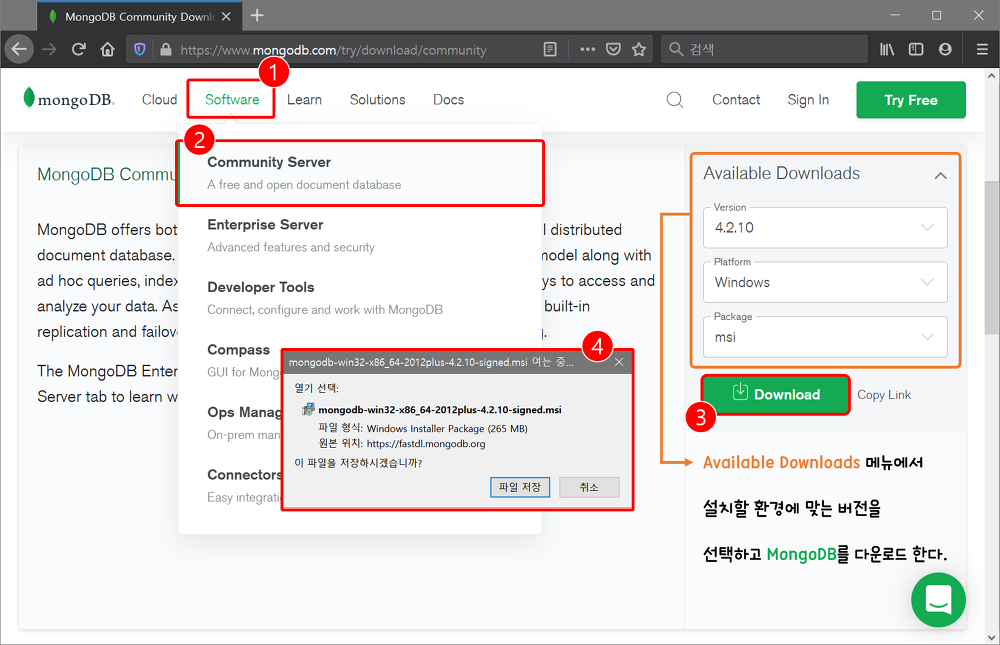Select Developer Tools menu entry

pos(360,298)
